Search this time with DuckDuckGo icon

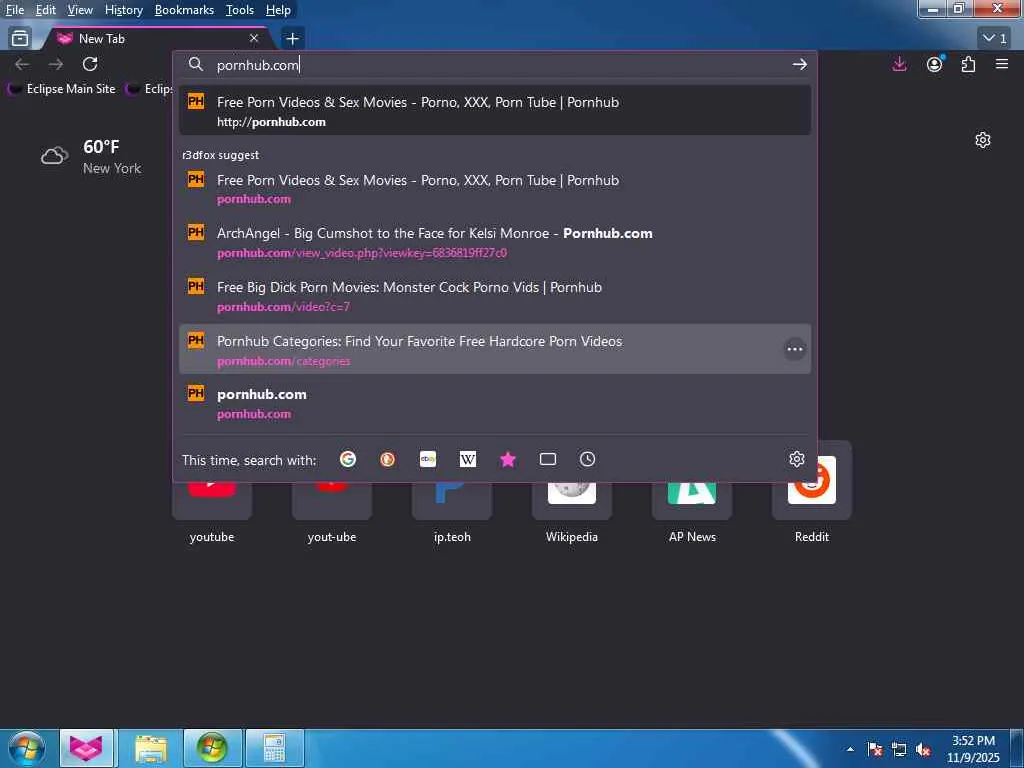[387, 460]
